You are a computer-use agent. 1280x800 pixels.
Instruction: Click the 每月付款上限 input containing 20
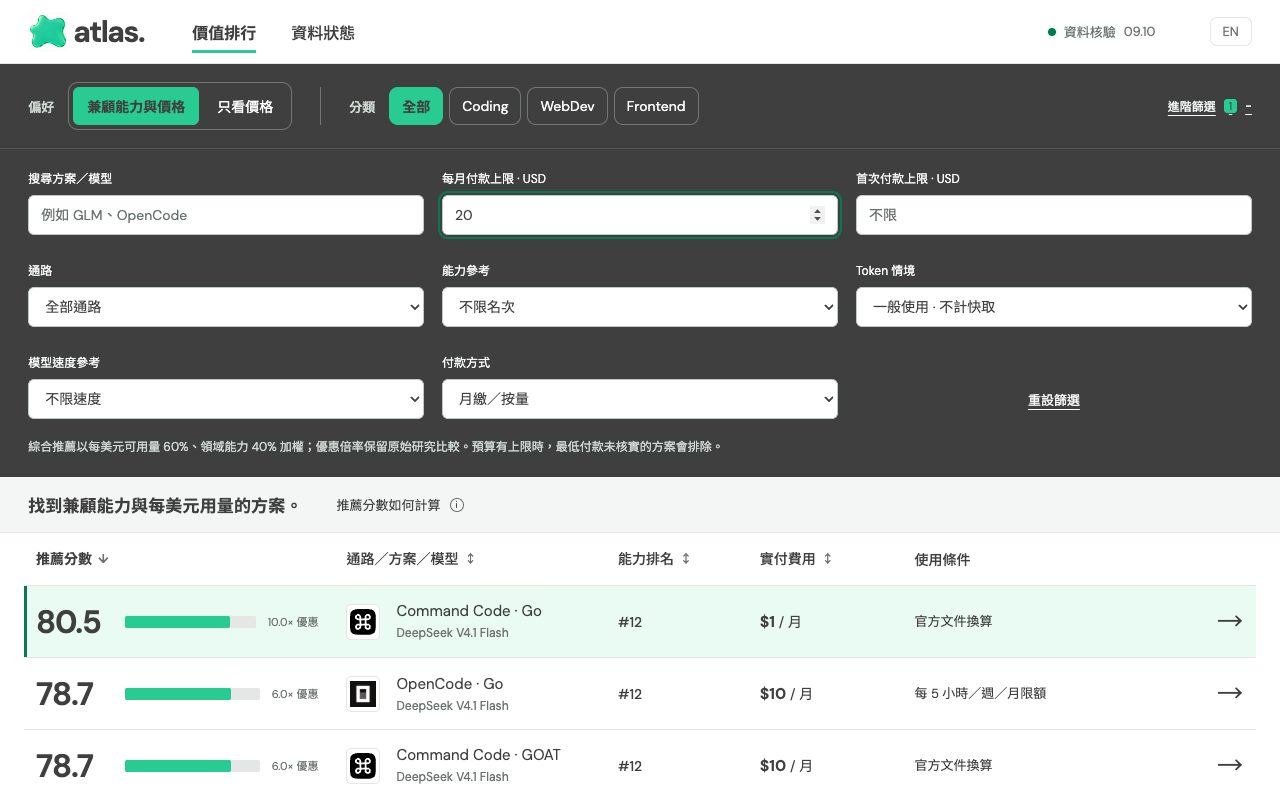tap(640, 215)
